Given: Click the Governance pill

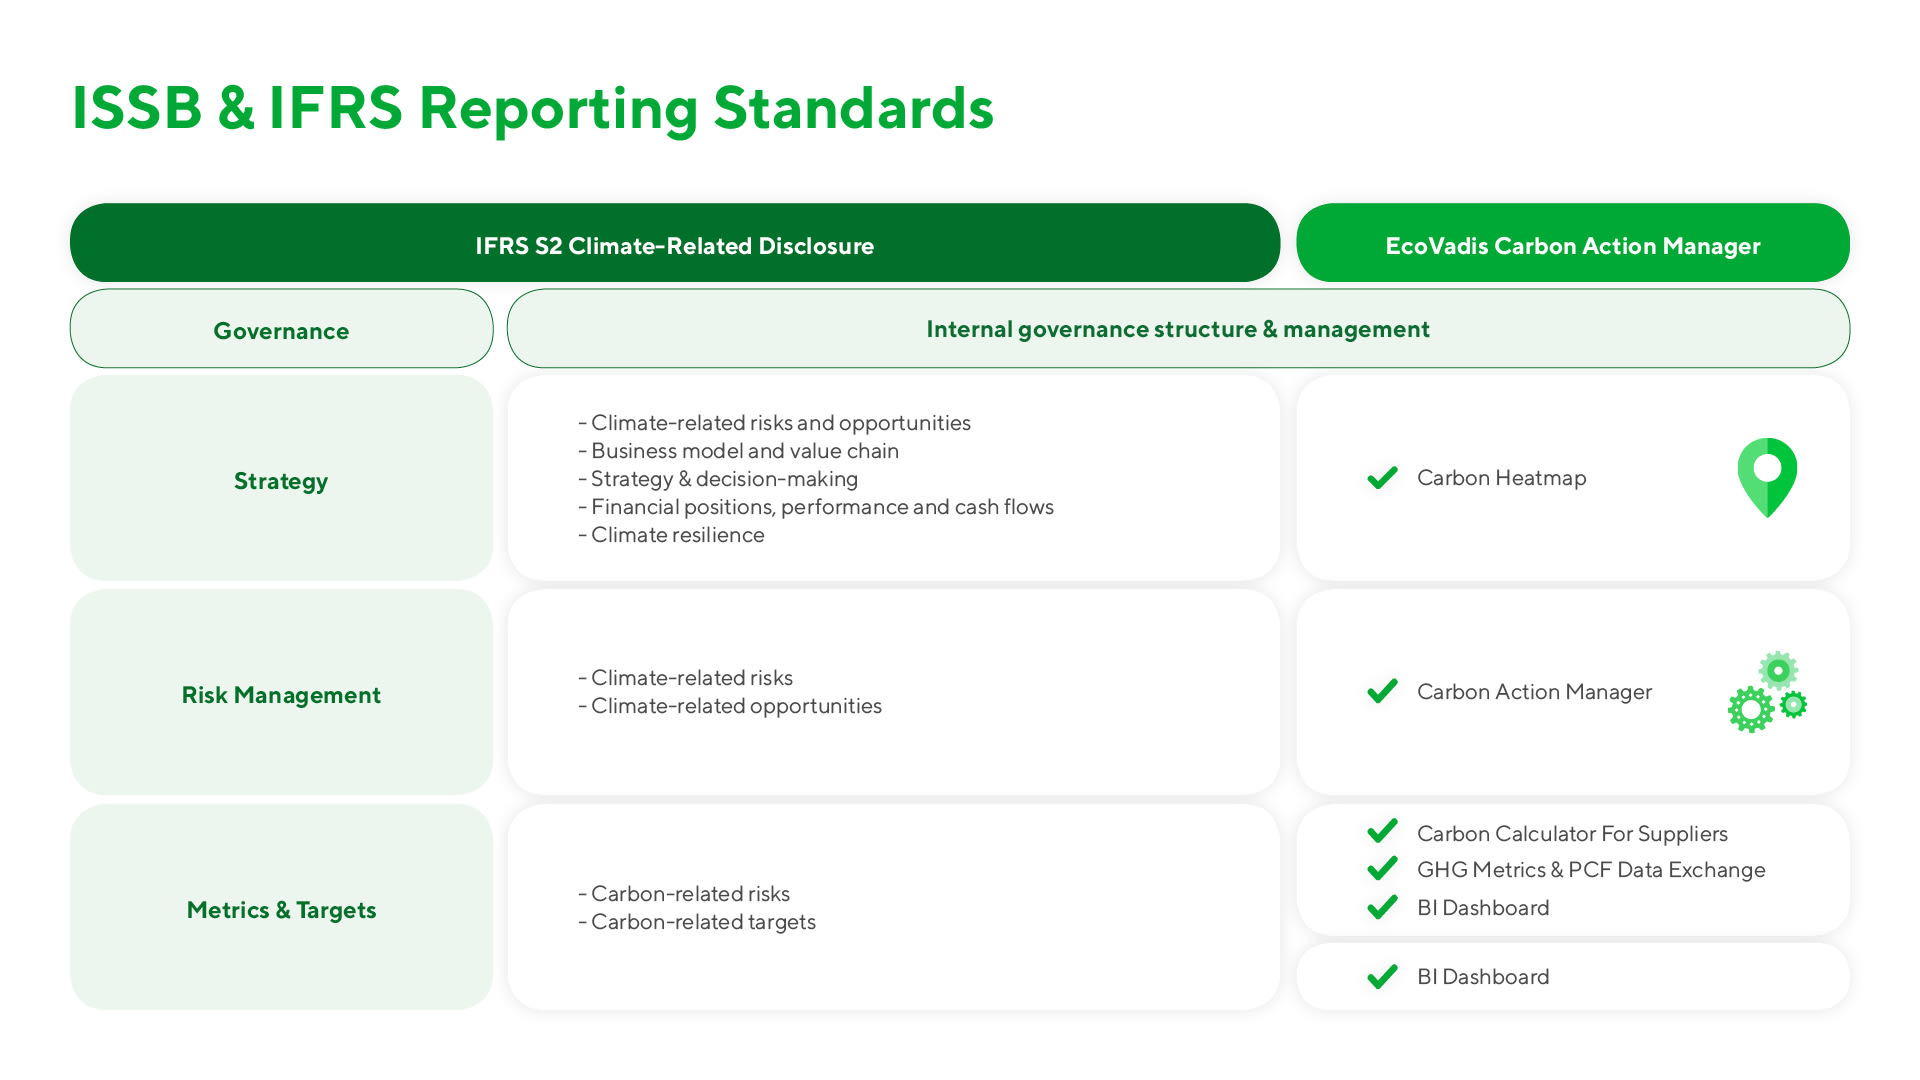Looking at the screenshot, I should [281, 329].
